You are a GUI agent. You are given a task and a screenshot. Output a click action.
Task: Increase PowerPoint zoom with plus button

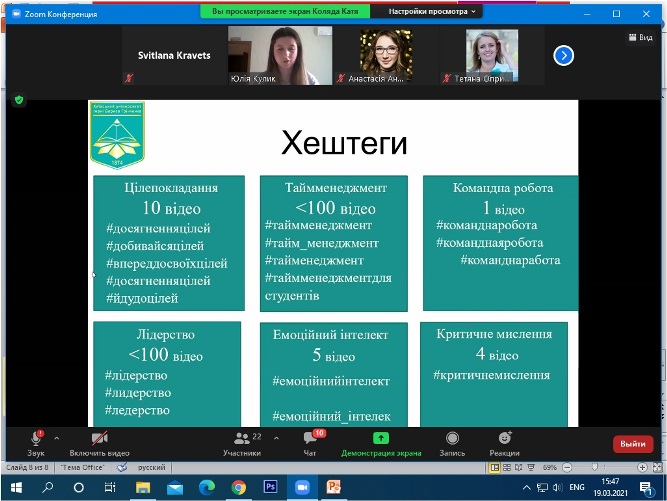pyautogui.click(x=642, y=467)
